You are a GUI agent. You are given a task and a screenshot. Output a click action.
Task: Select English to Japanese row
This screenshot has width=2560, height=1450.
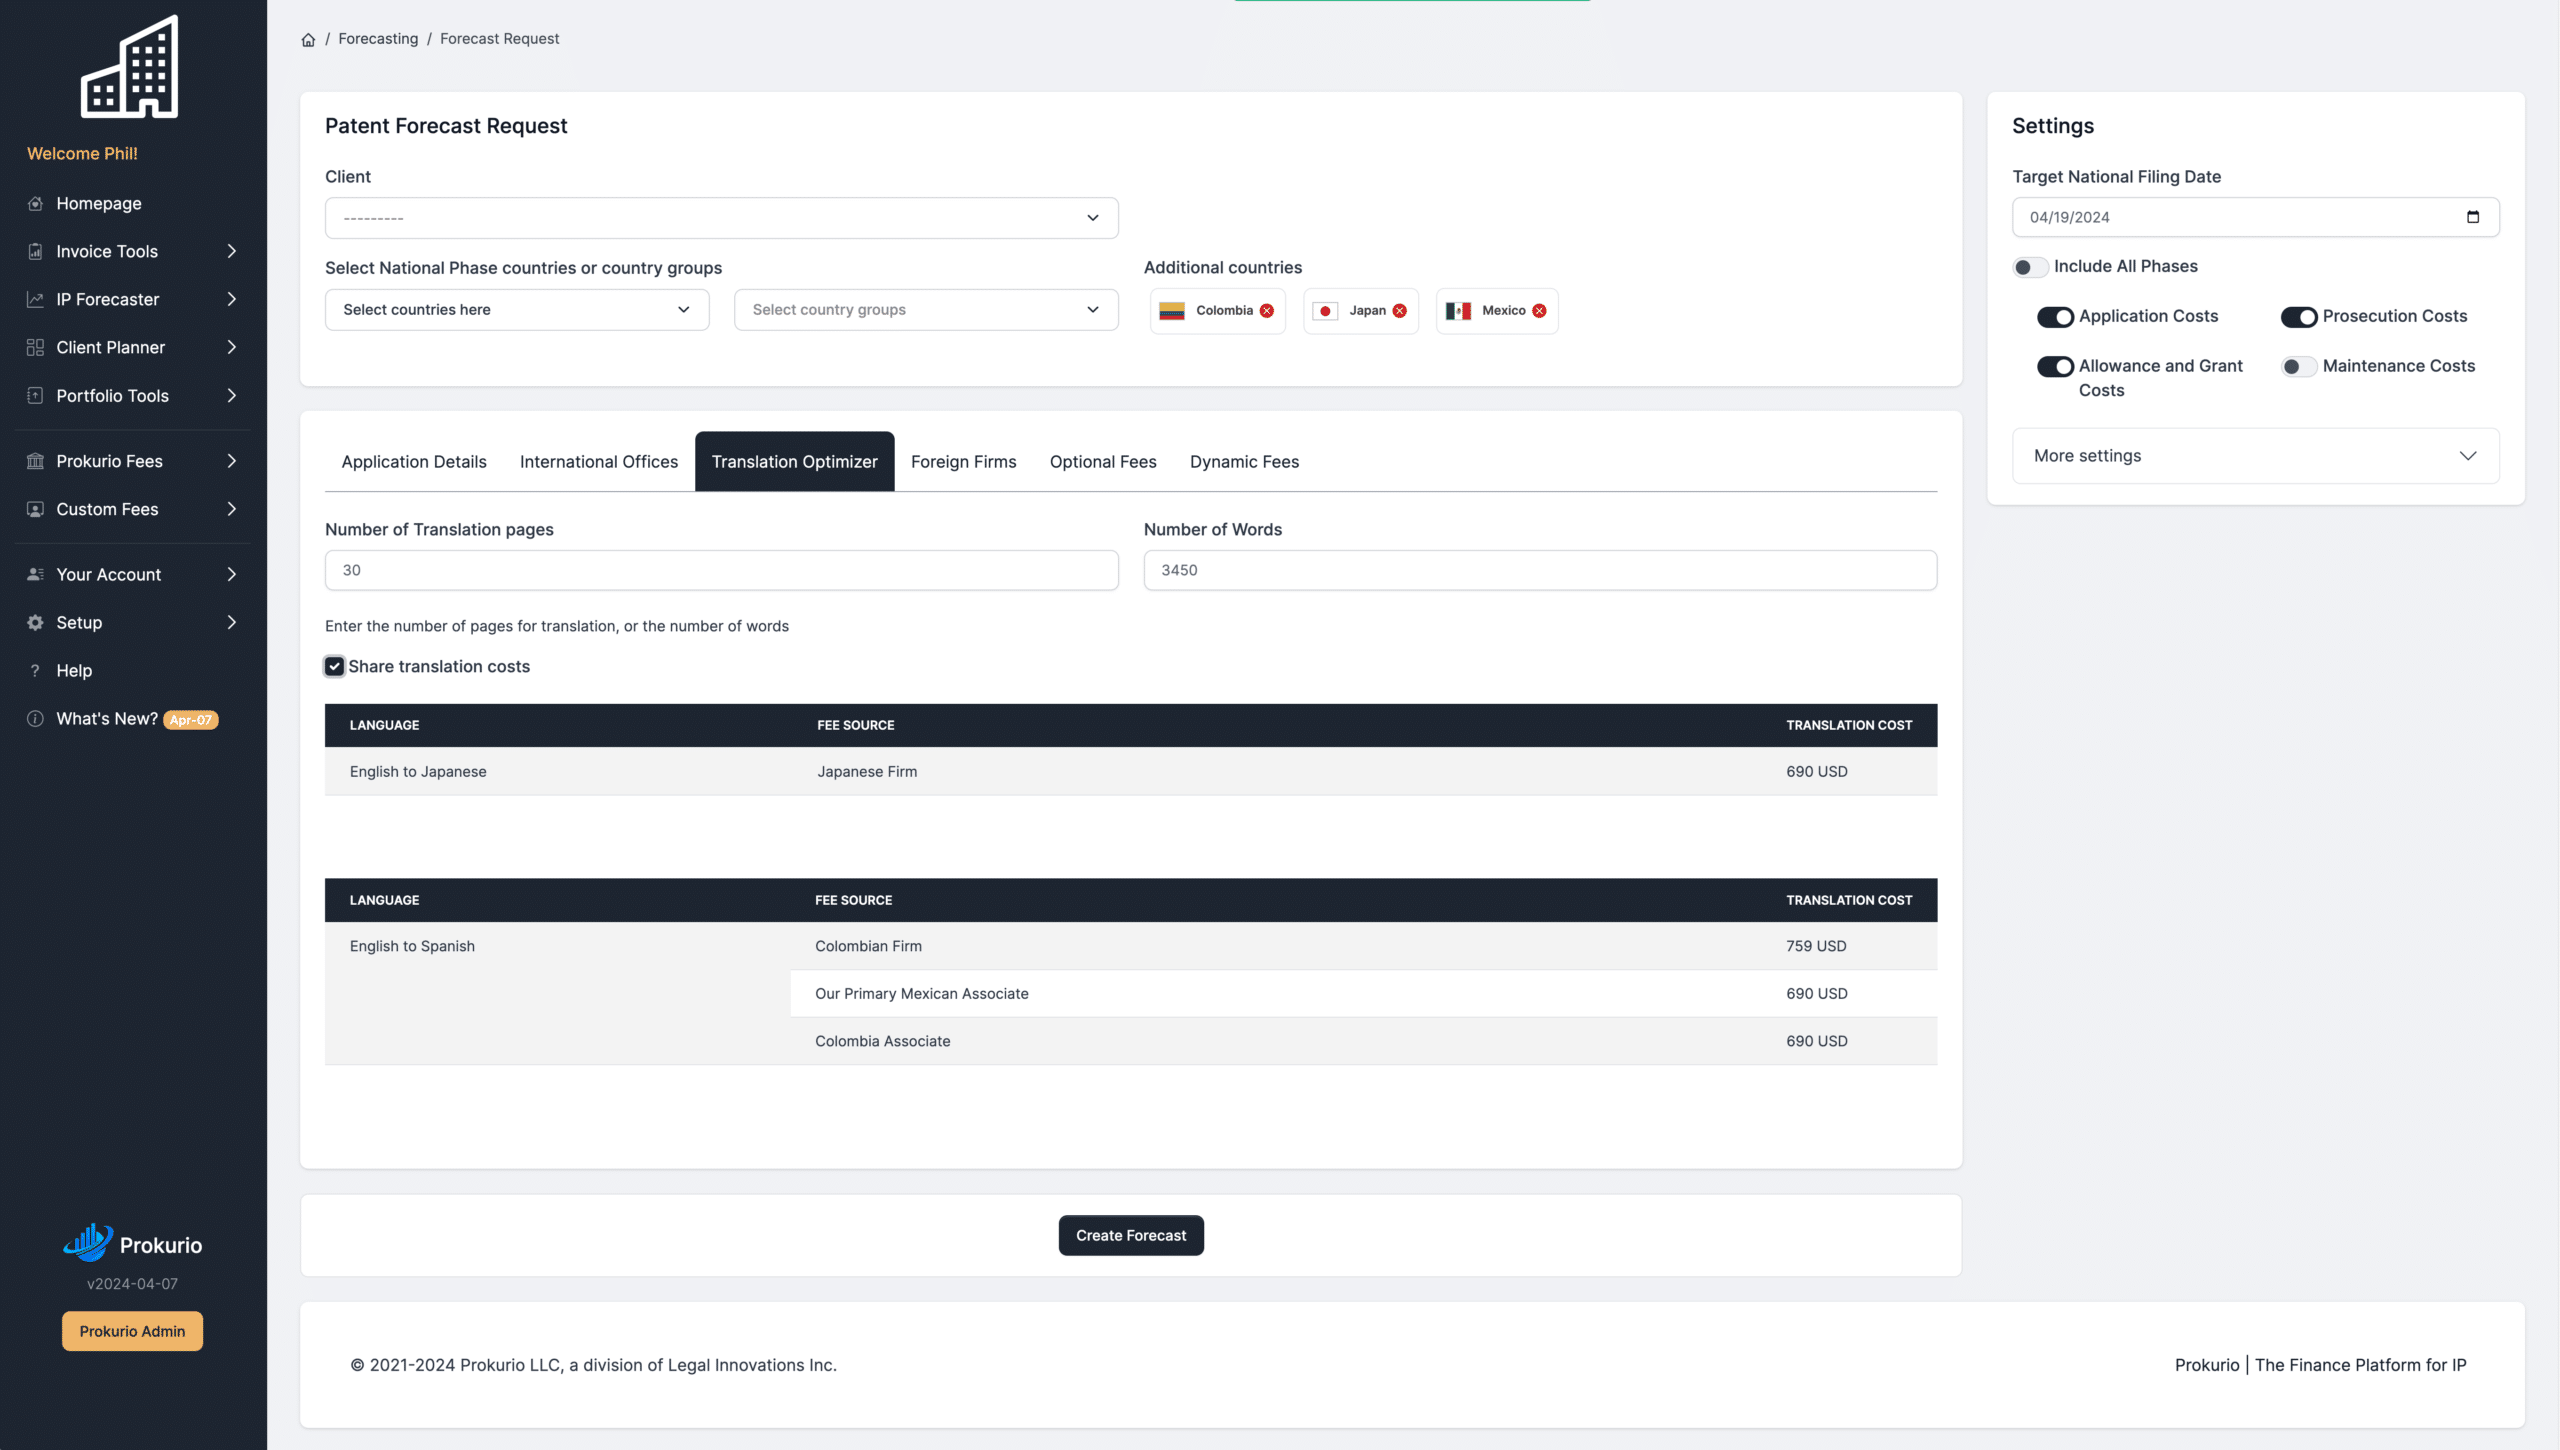tap(1131, 772)
